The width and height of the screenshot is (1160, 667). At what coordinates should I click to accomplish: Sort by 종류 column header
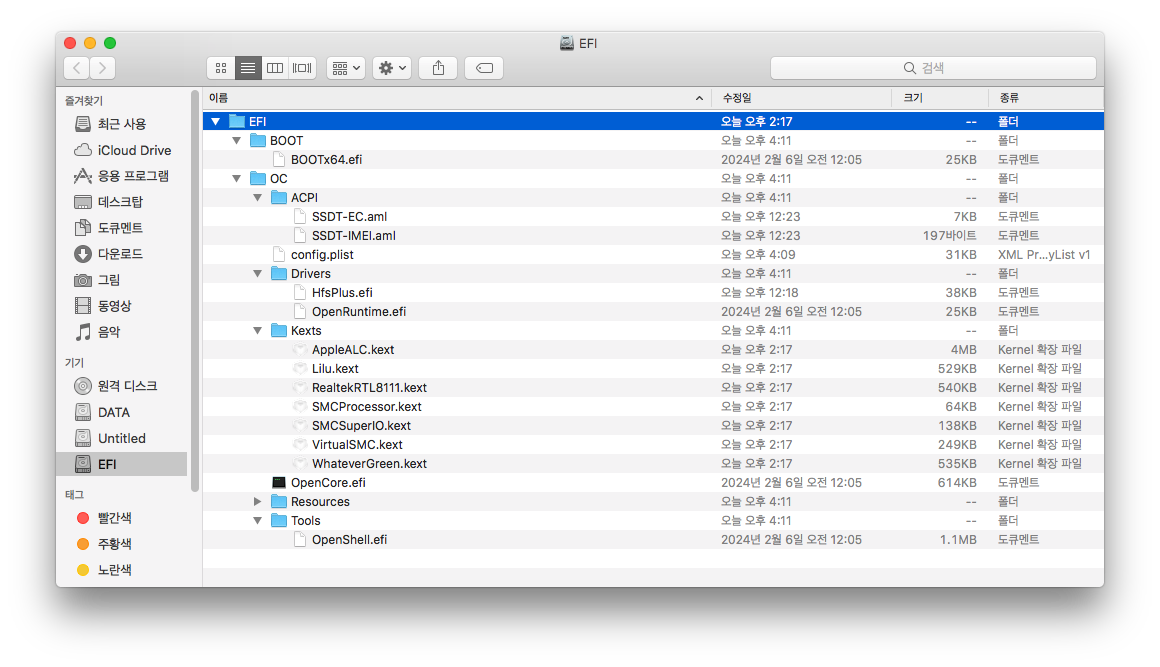point(1046,98)
